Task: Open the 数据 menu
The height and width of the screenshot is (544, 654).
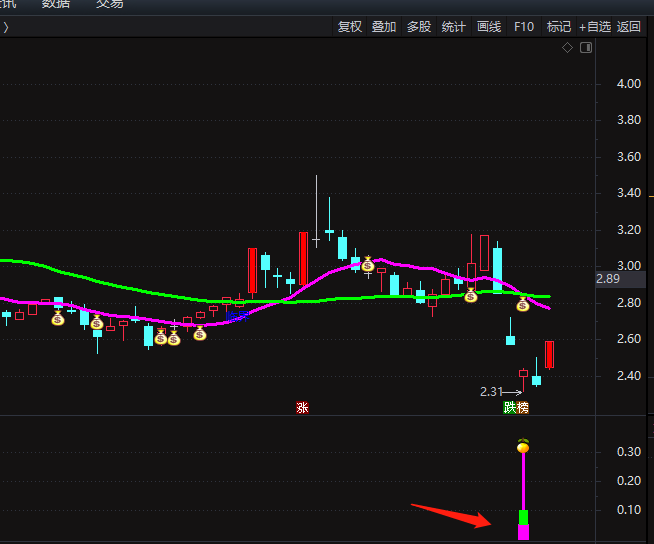Action: pos(56,4)
